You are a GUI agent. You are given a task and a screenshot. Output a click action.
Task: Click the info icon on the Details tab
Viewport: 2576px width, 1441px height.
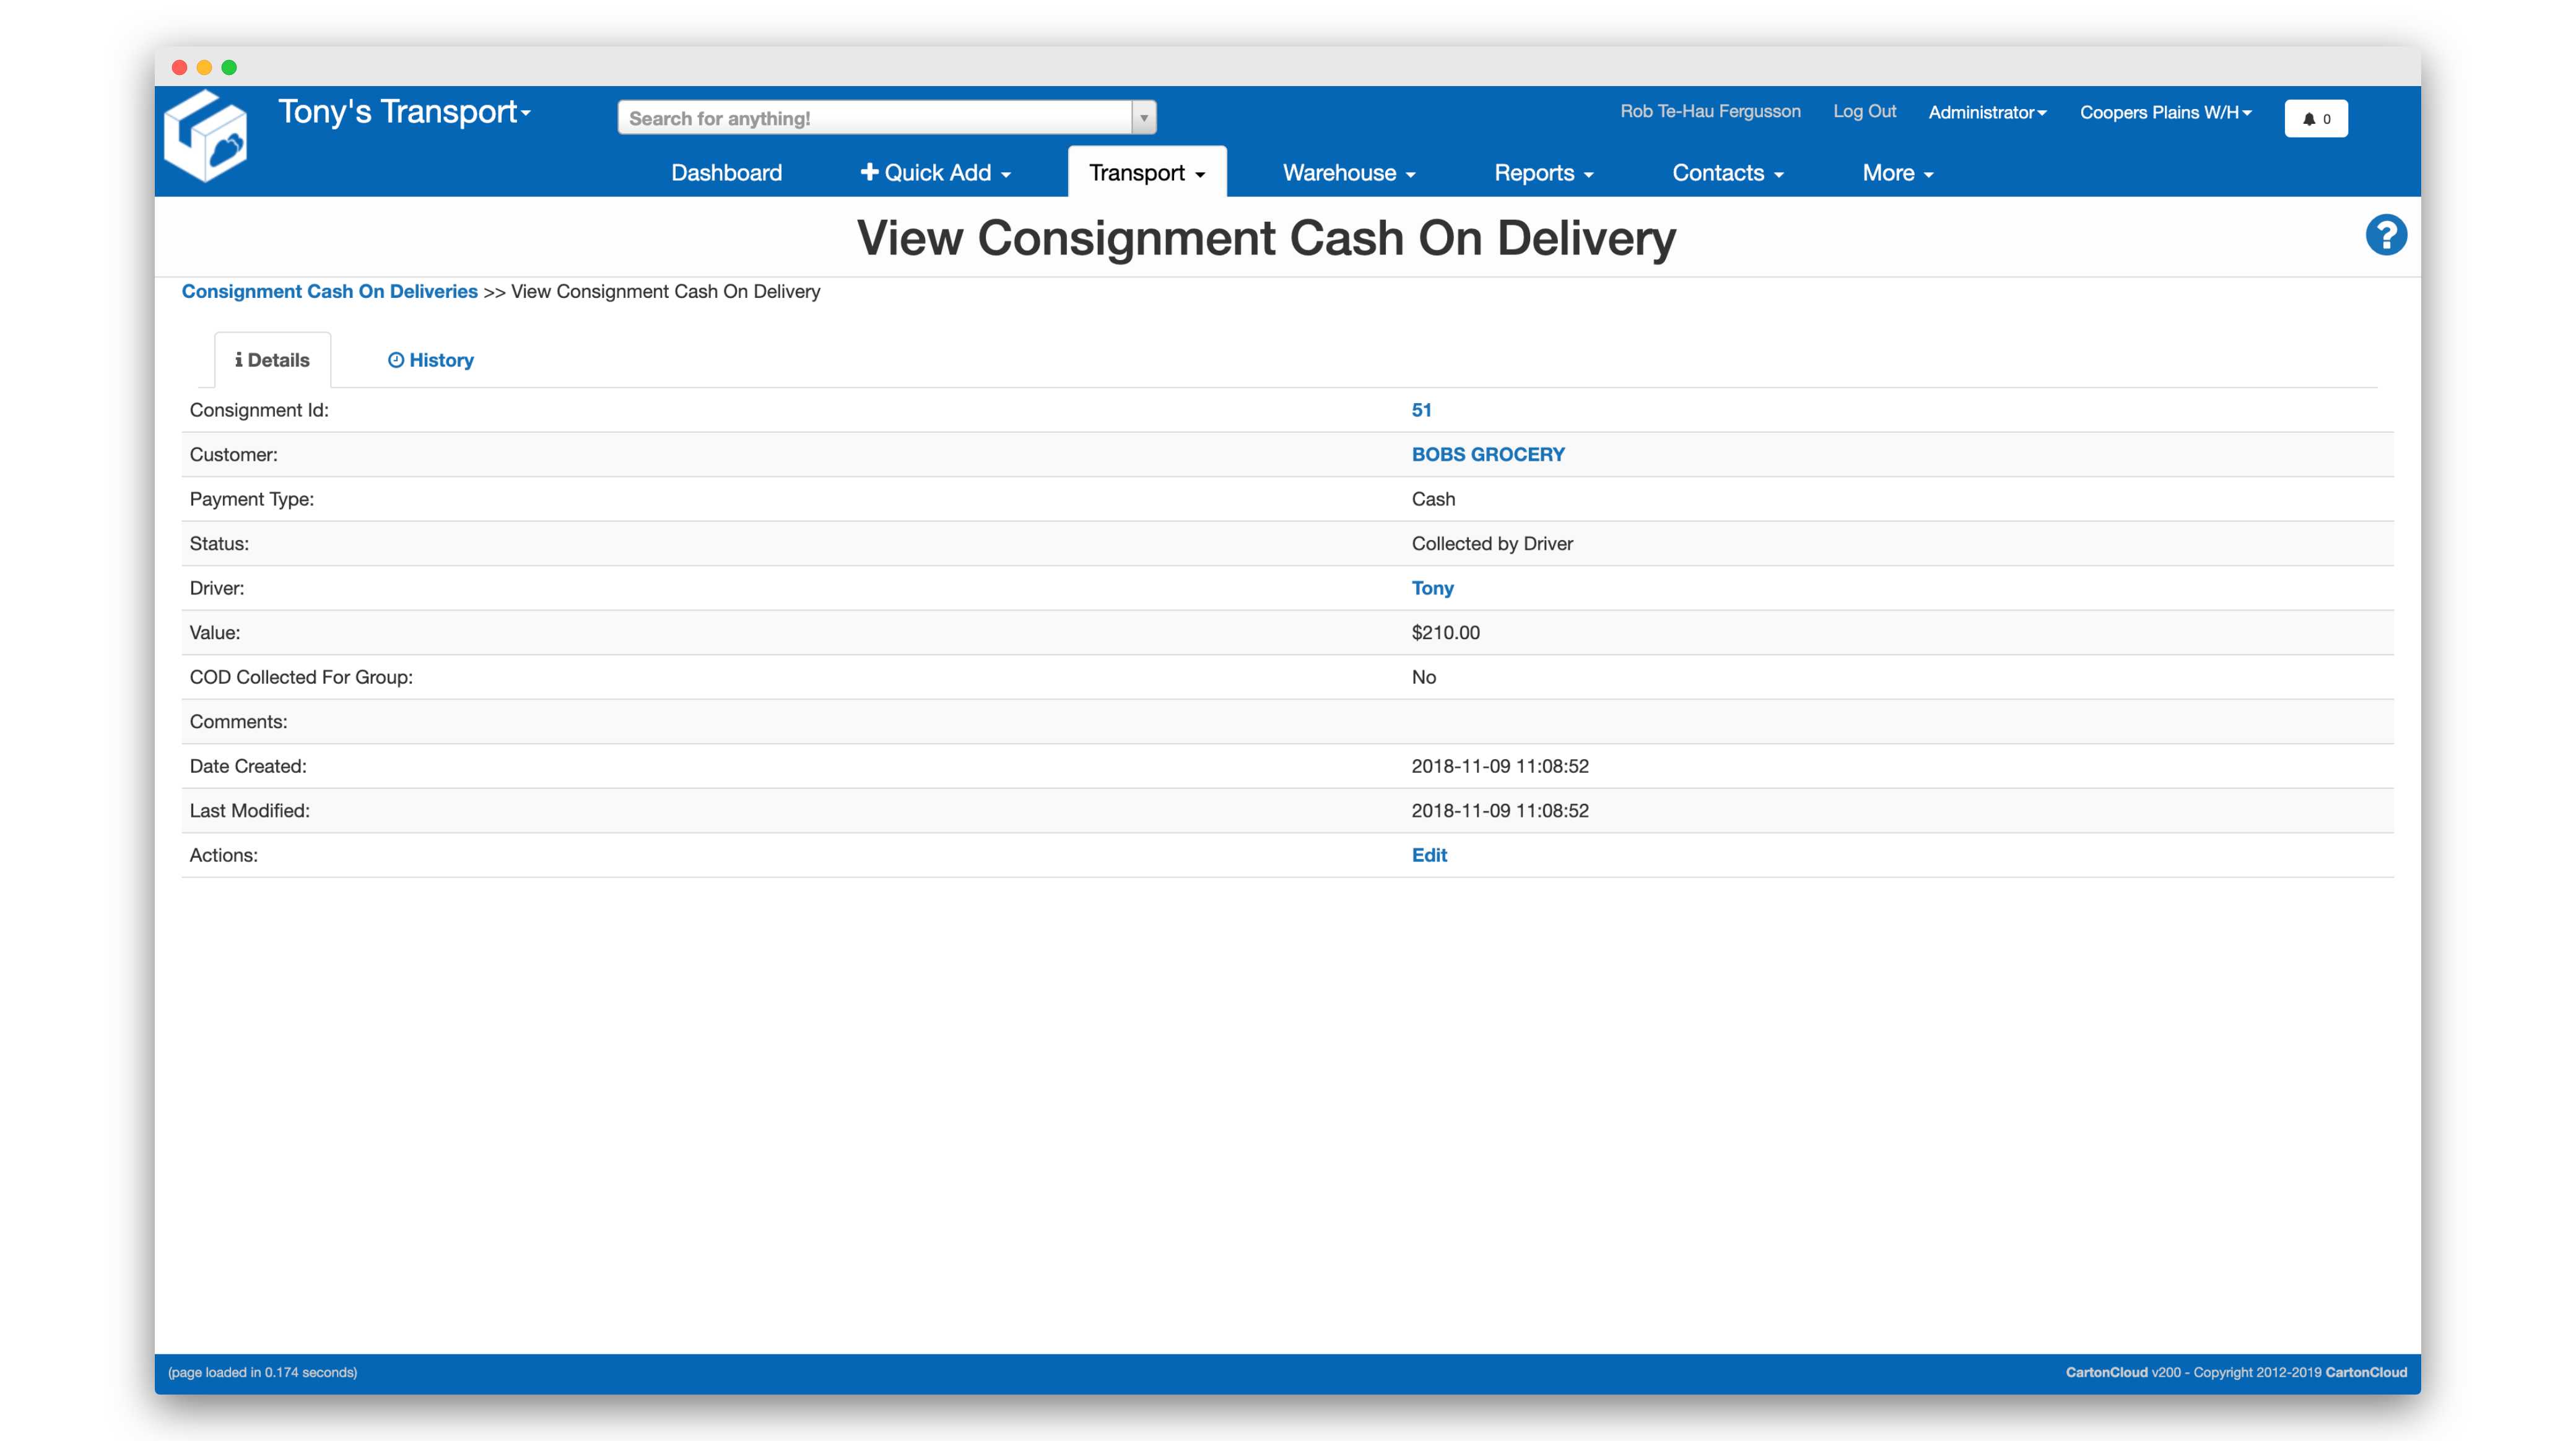pyautogui.click(x=239, y=359)
